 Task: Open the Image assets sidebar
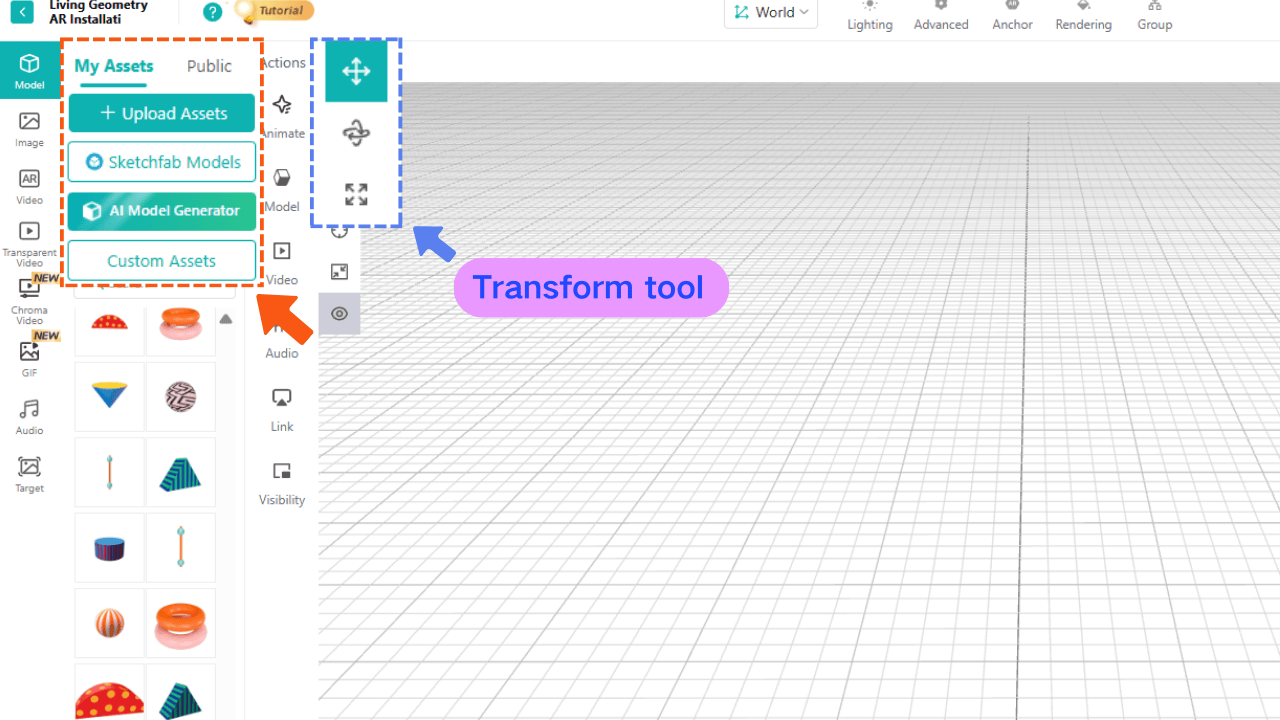click(29, 129)
